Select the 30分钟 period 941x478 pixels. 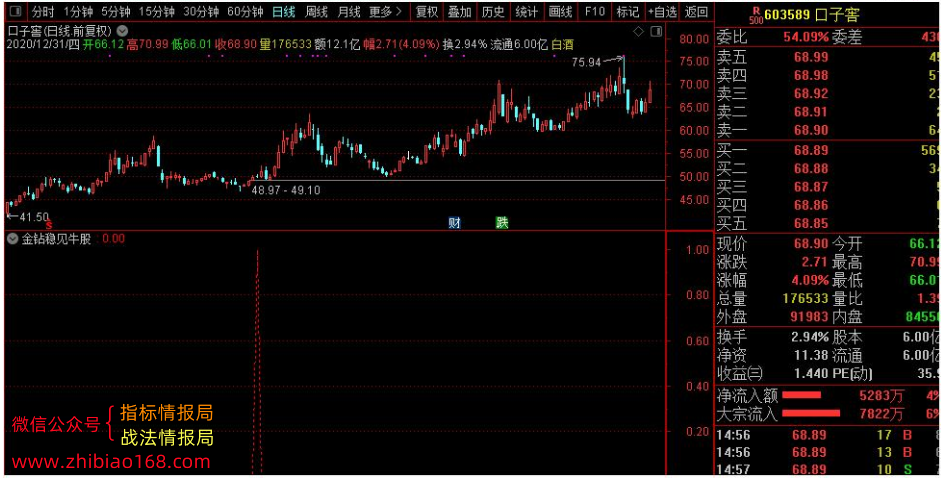pyautogui.click(x=201, y=11)
